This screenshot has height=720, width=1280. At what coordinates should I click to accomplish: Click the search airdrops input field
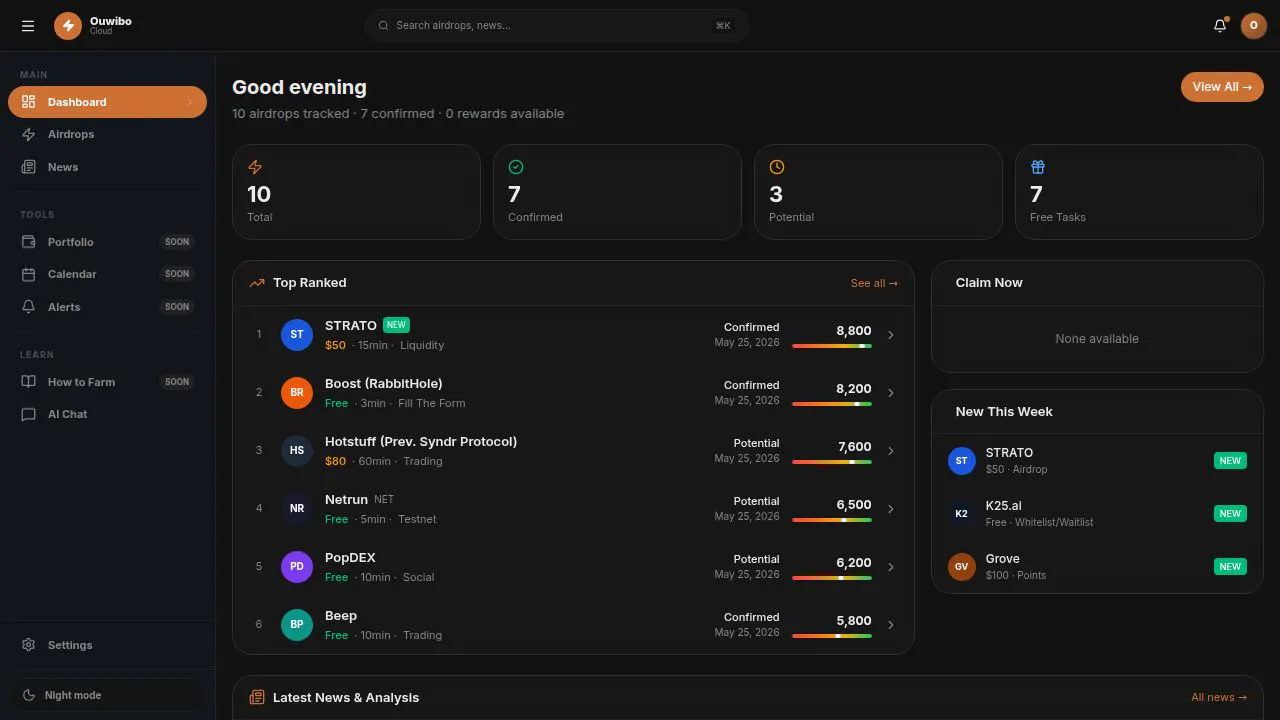click(557, 26)
